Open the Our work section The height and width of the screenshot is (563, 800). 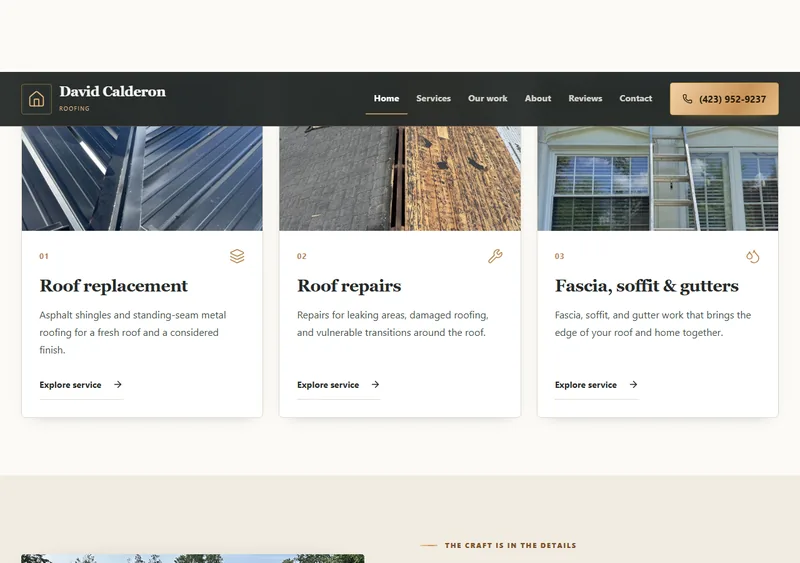[x=487, y=99]
